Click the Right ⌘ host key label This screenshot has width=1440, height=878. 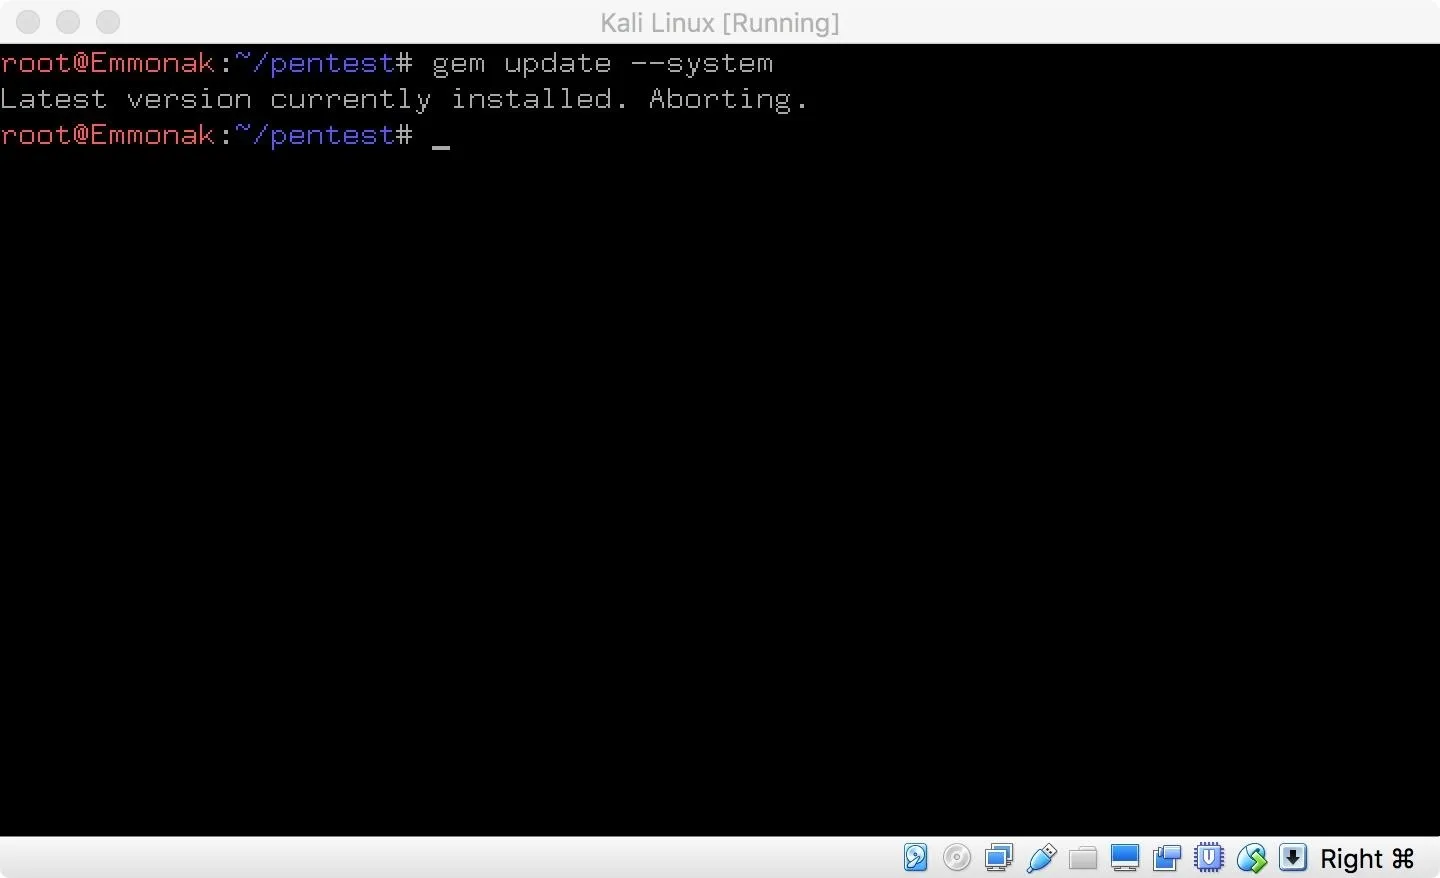tap(1367, 859)
